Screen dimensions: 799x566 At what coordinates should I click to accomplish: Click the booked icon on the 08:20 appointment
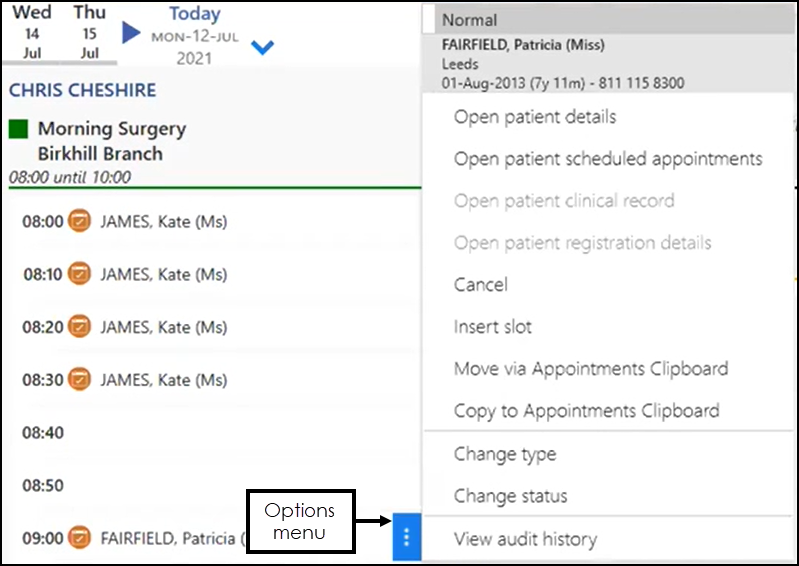(79, 327)
